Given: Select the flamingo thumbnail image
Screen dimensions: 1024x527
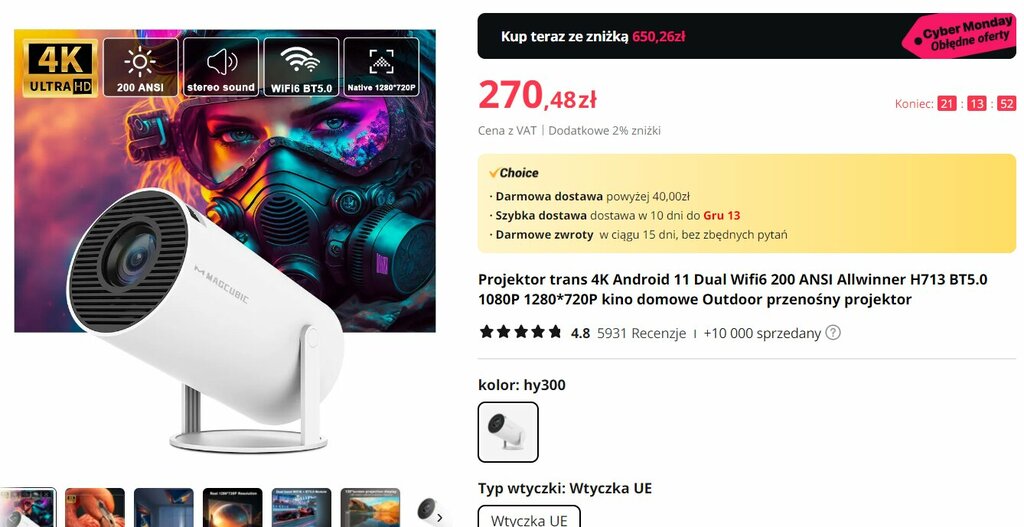Looking at the screenshot, I should [x=95, y=507].
